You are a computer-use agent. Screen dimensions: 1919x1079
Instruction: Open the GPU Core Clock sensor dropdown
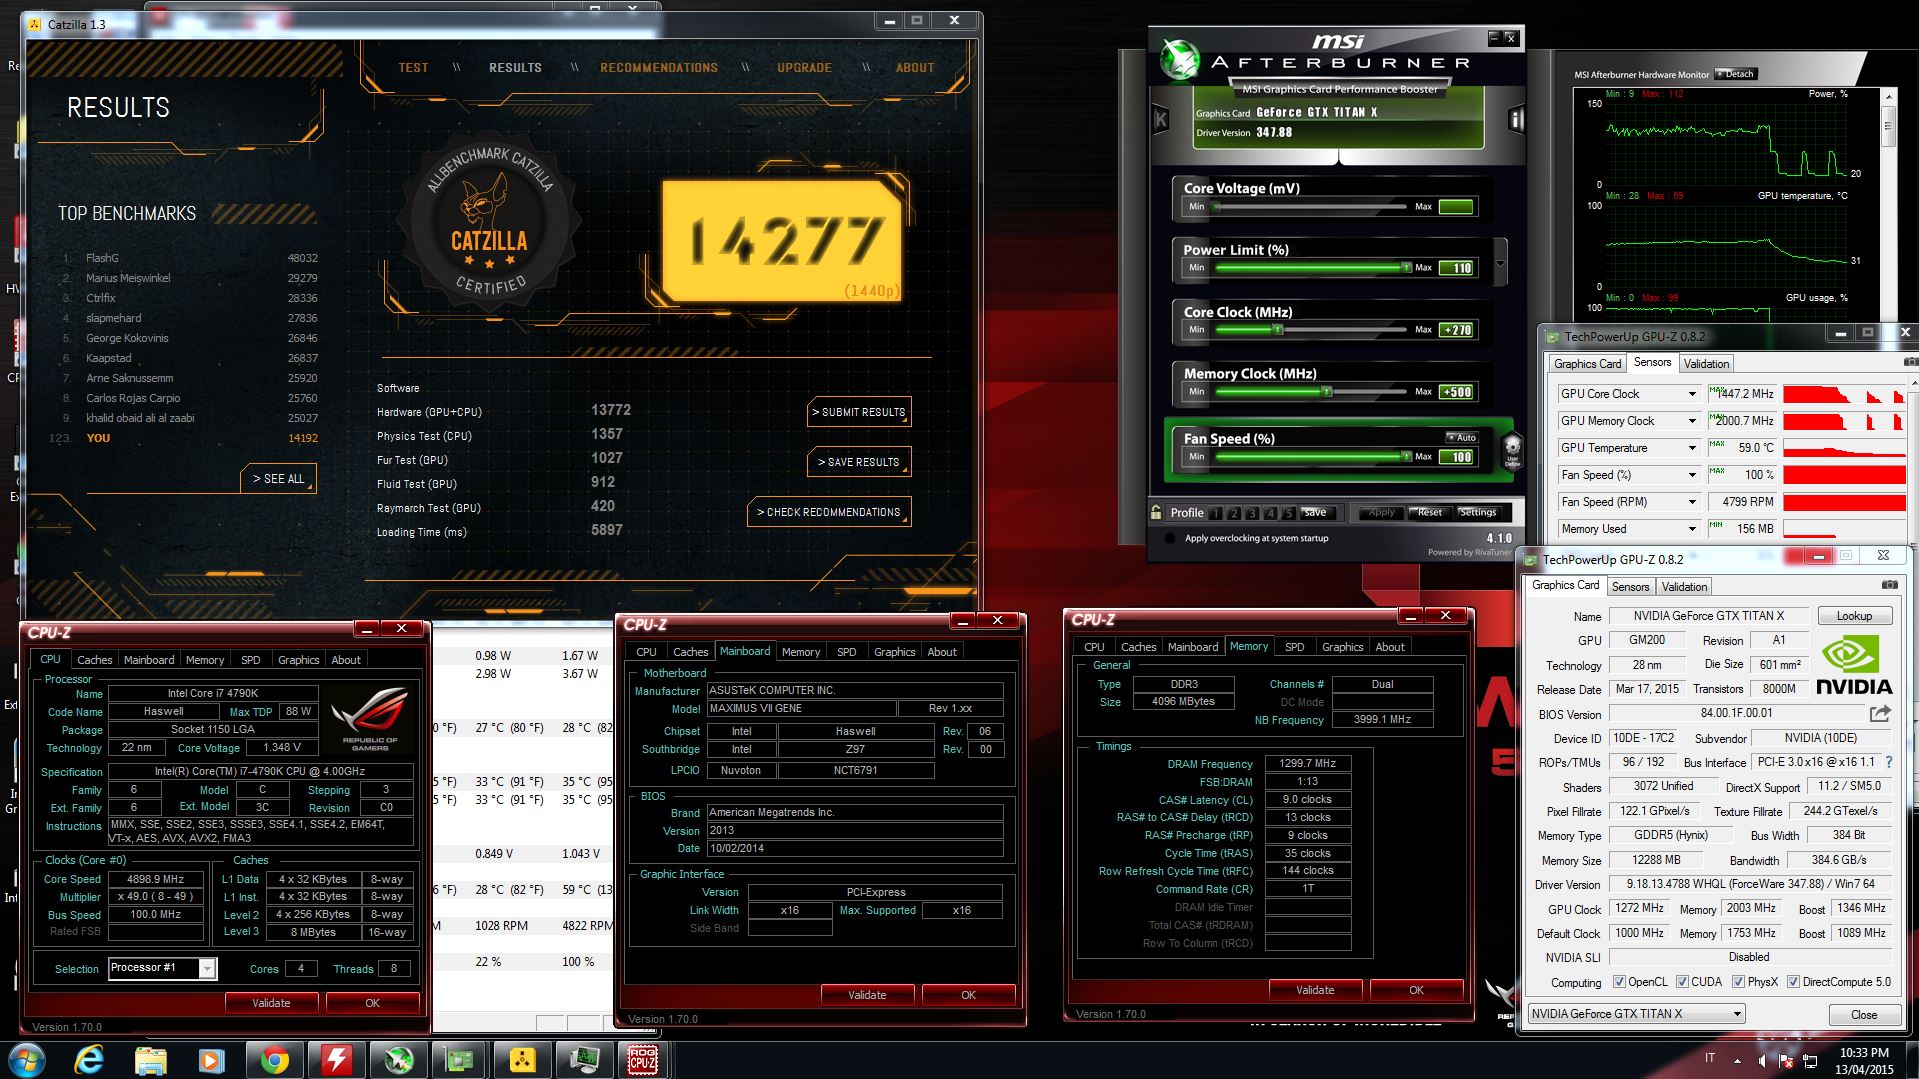point(1692,394)
